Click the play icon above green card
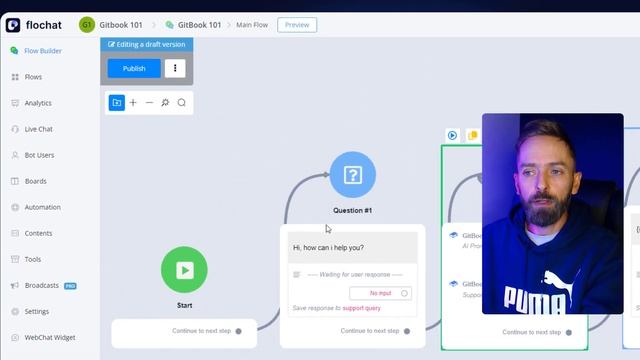 point(452,135)
